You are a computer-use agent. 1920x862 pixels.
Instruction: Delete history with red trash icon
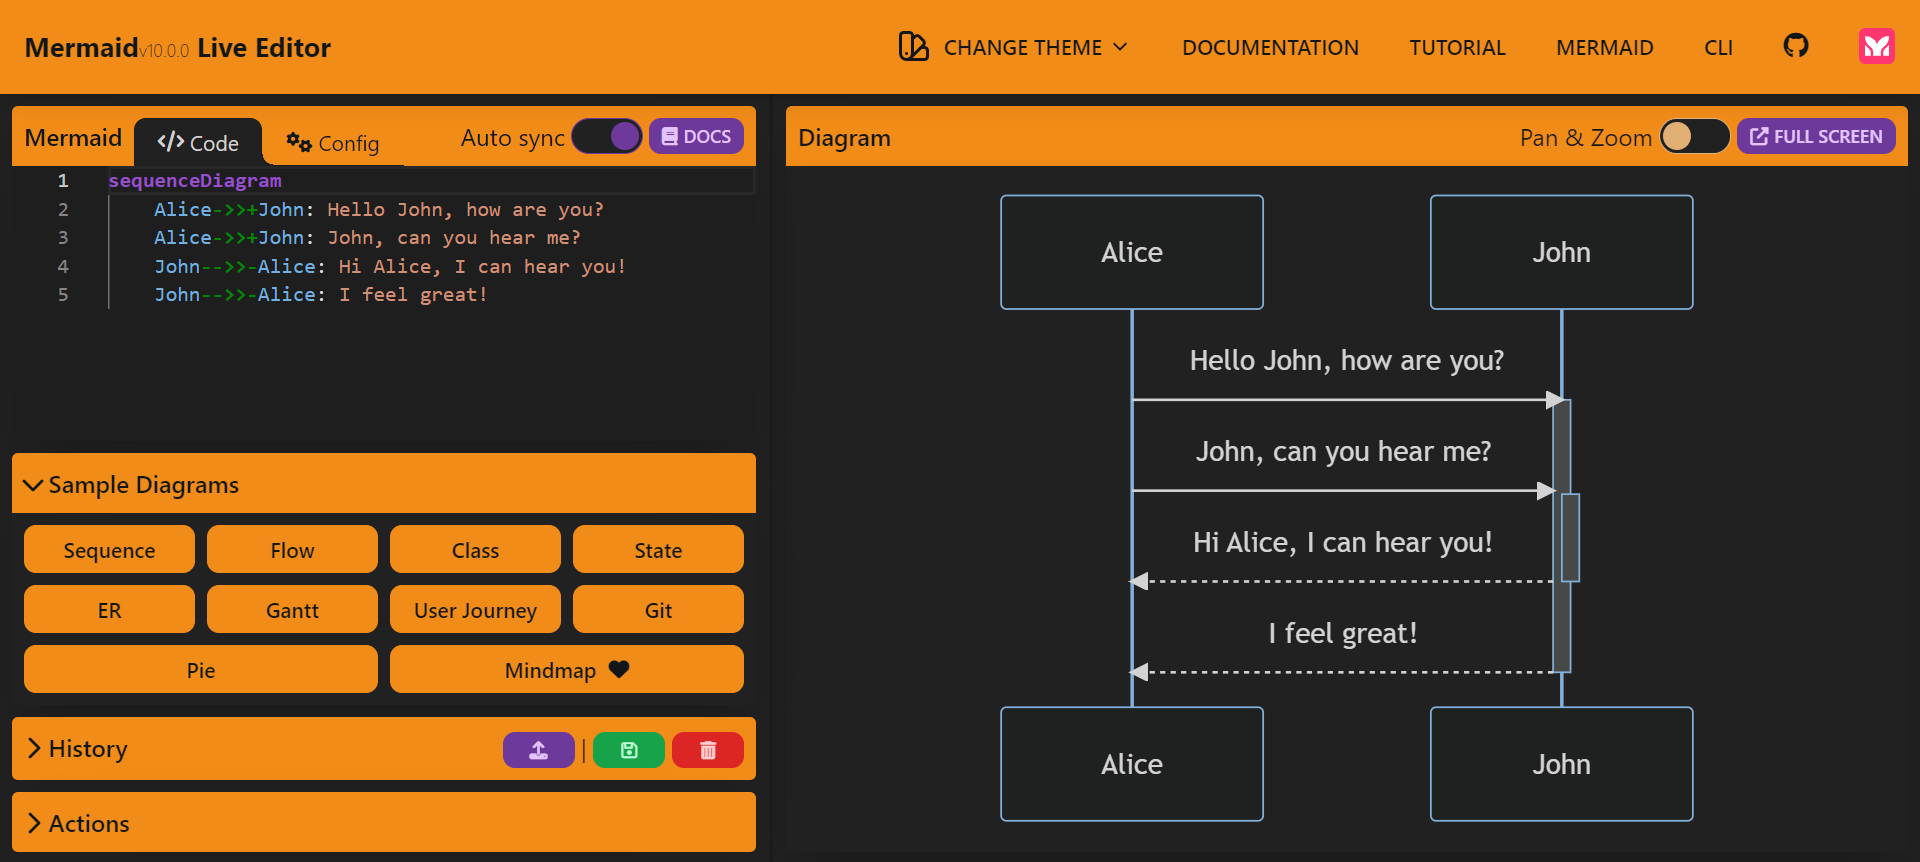pos(708,750)
